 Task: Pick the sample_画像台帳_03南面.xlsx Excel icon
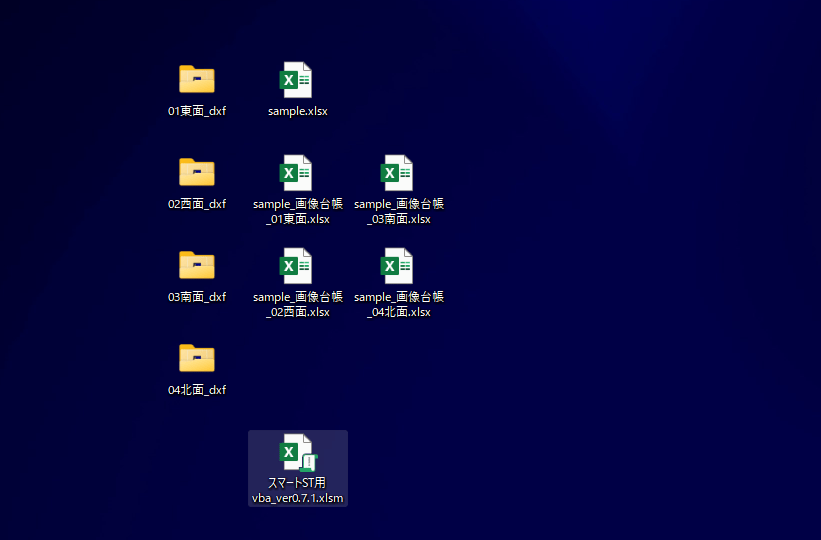click(x=398, y=172)
